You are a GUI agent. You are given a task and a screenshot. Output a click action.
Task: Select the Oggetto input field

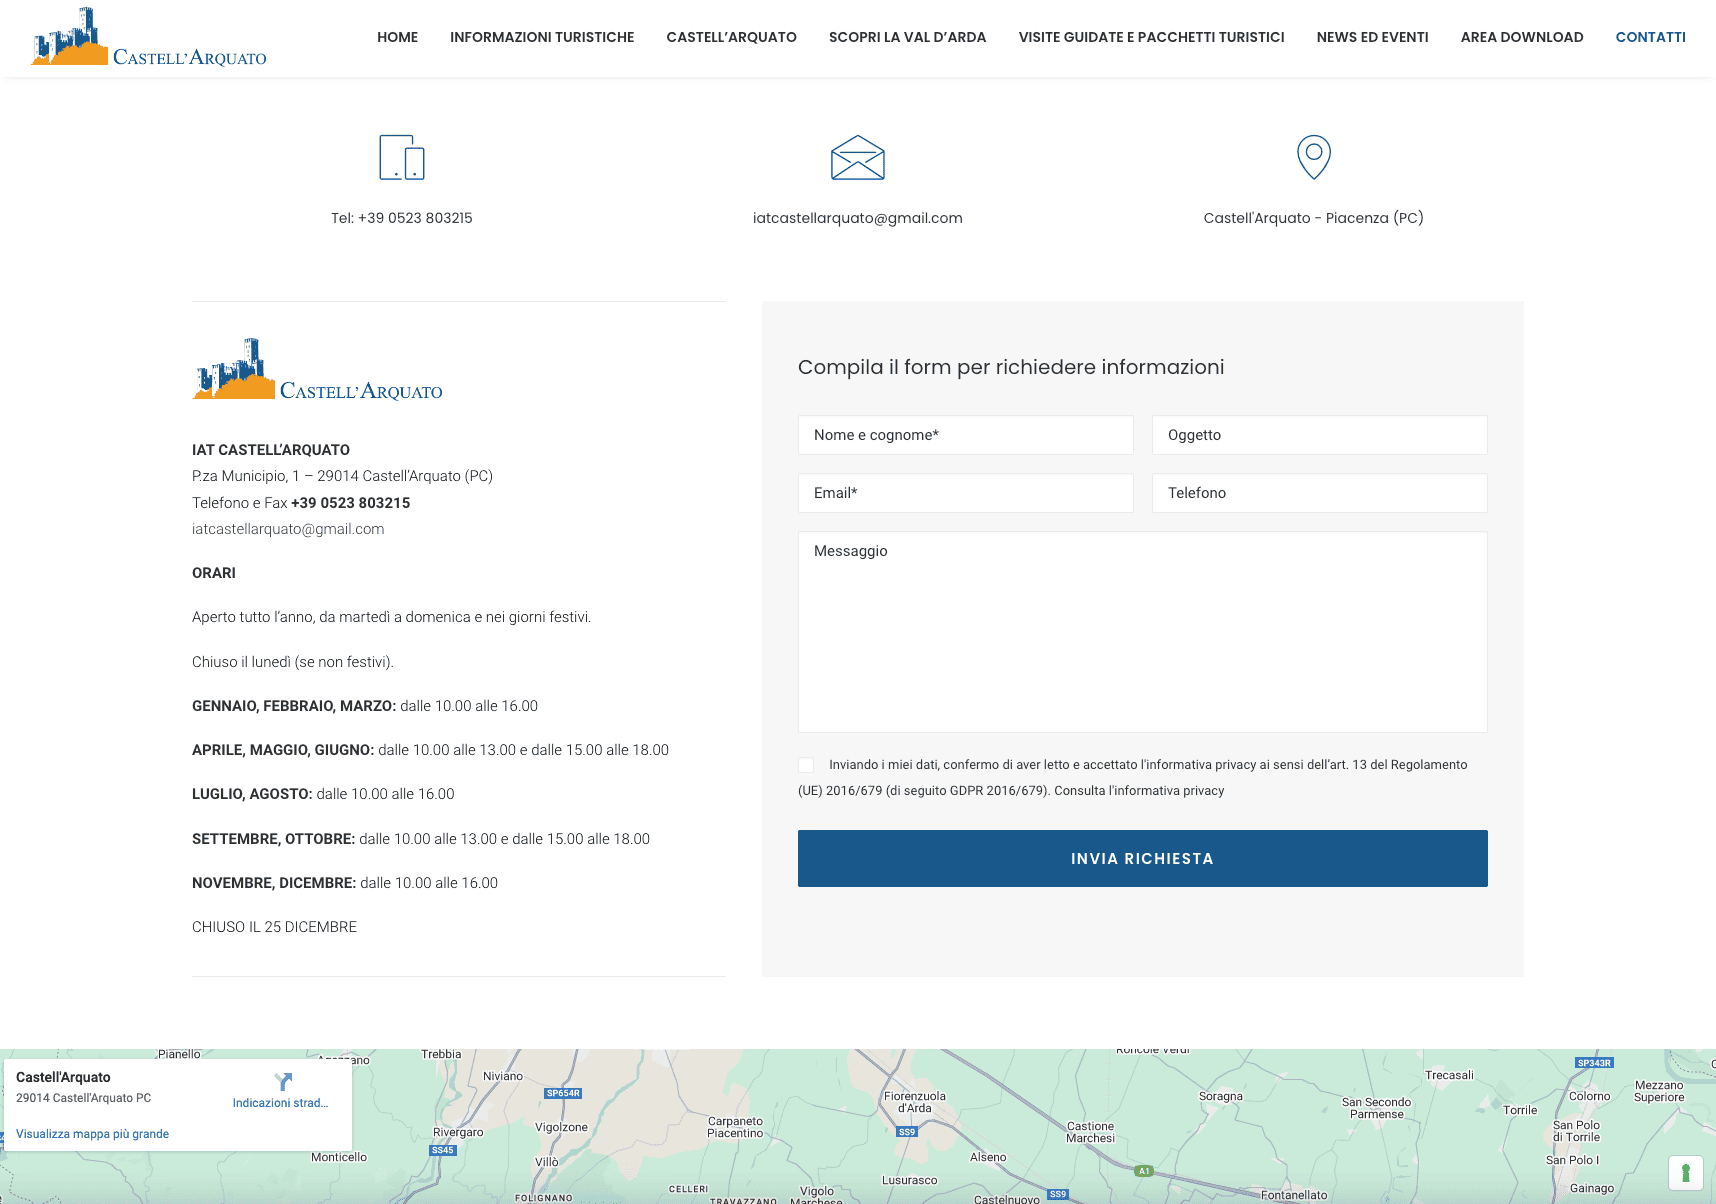pos(1319,435)
